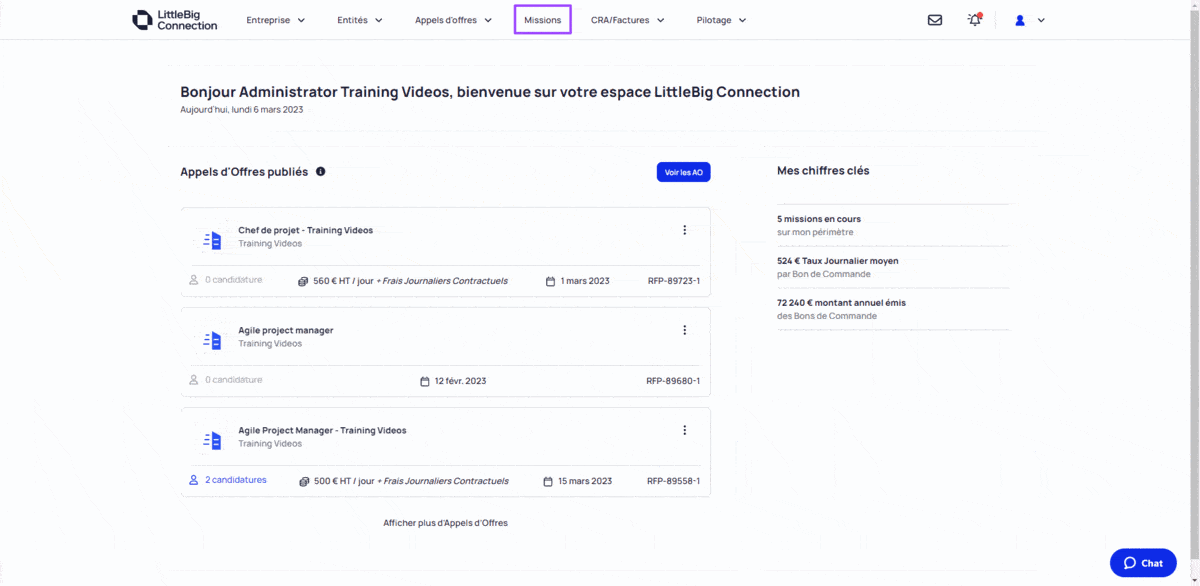This screenshot has height=586, width=1200.
Task: Open three-dot menu for Chef de projet
Action: [x=684, y=230]
